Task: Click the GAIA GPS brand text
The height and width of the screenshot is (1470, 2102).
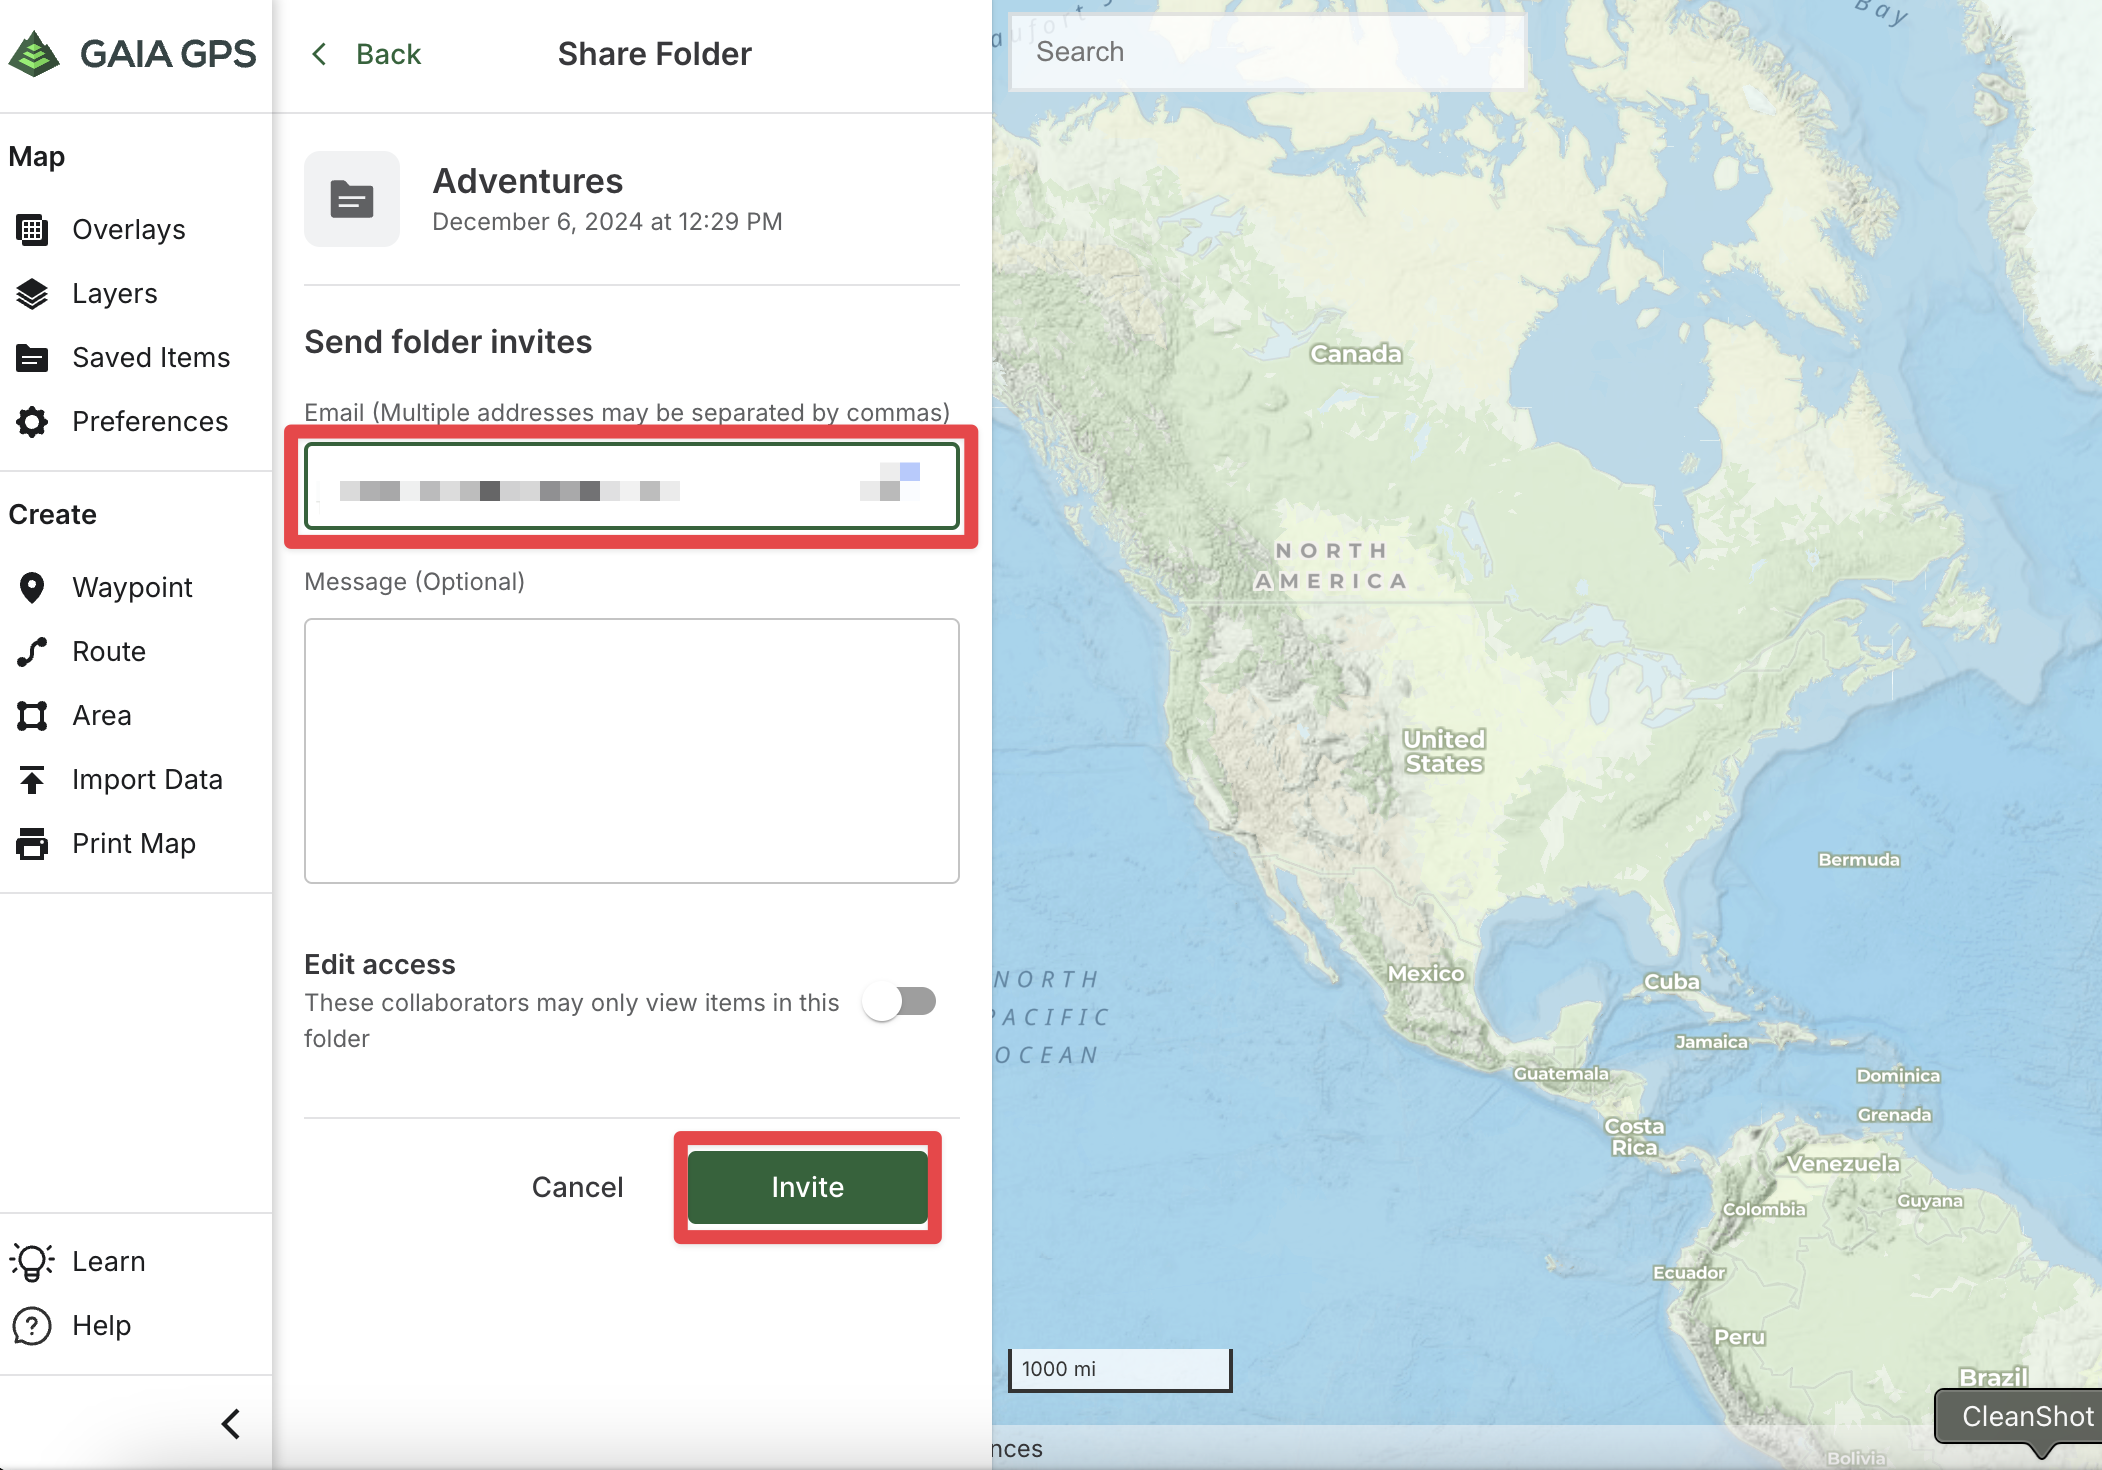Action: point(168,54)
